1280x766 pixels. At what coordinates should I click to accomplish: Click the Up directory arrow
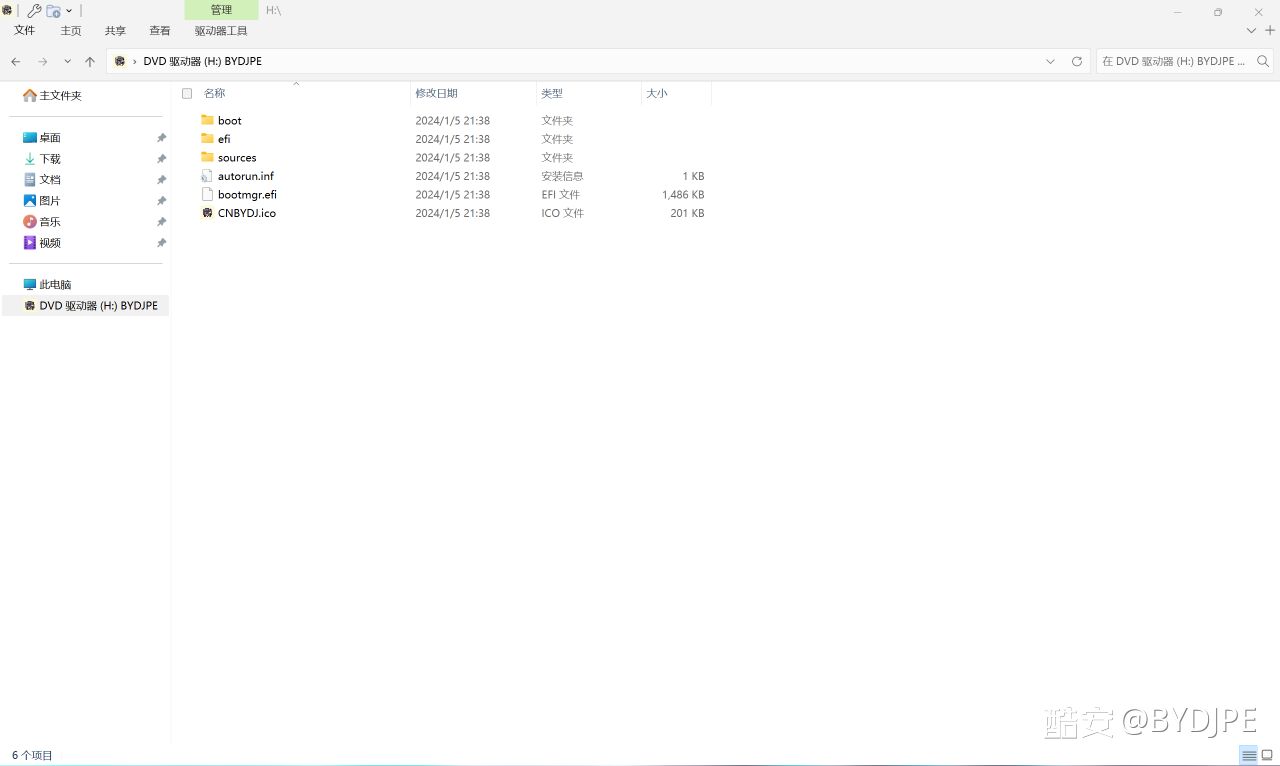(x=90, y=62)
